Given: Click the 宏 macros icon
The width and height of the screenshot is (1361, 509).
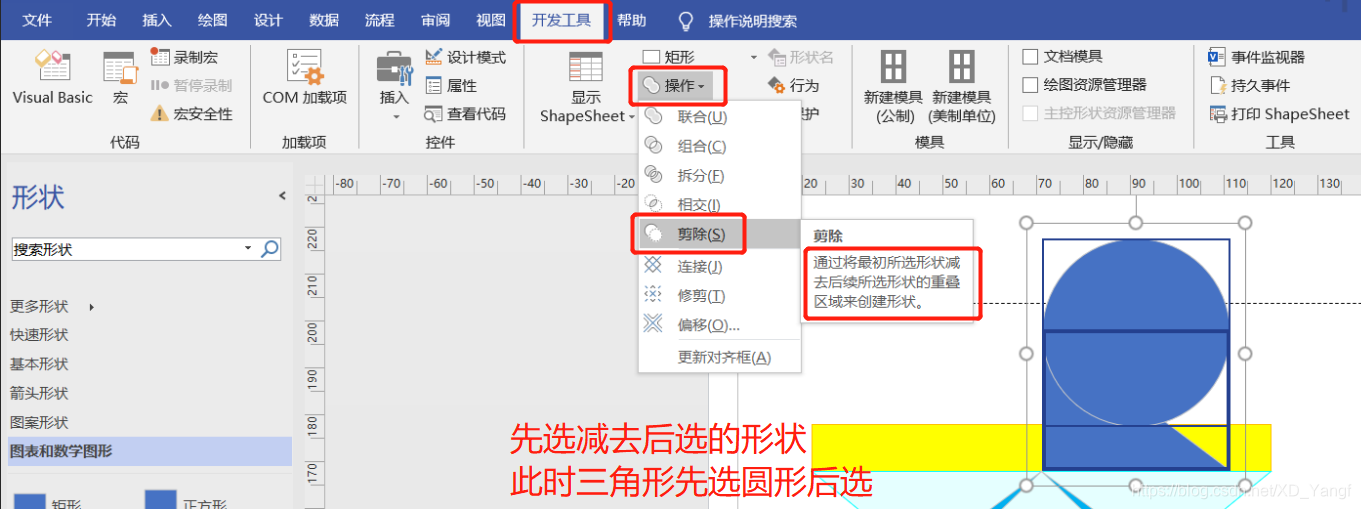Looking at the screenshot, I should point(120,68).
